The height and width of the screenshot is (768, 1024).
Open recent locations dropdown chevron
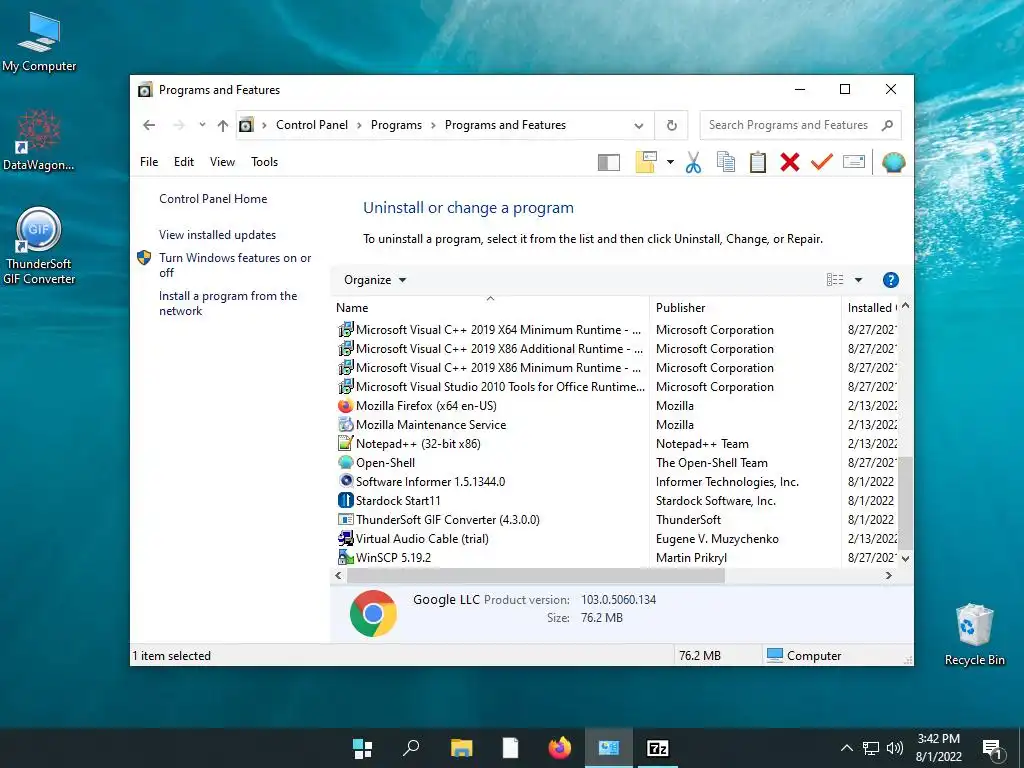pyautogui.click(x=202, y=125)
